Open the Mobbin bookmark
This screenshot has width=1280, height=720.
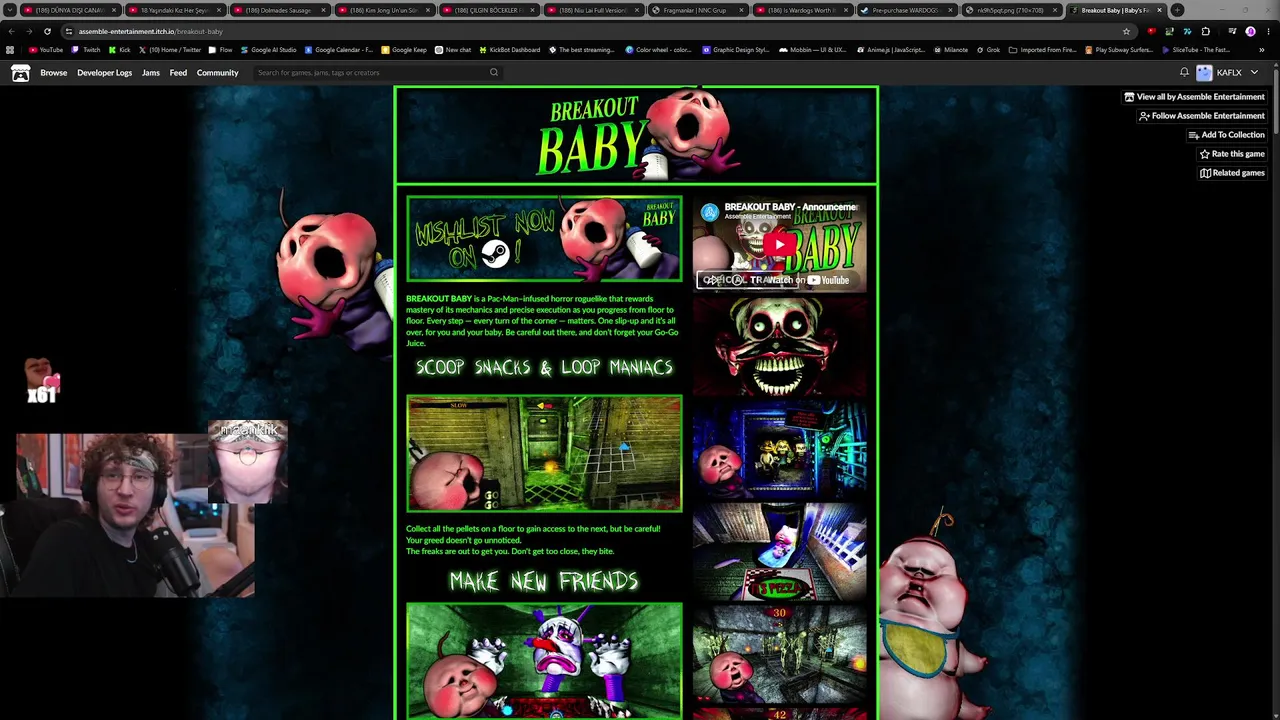click(x=811, y=50)
